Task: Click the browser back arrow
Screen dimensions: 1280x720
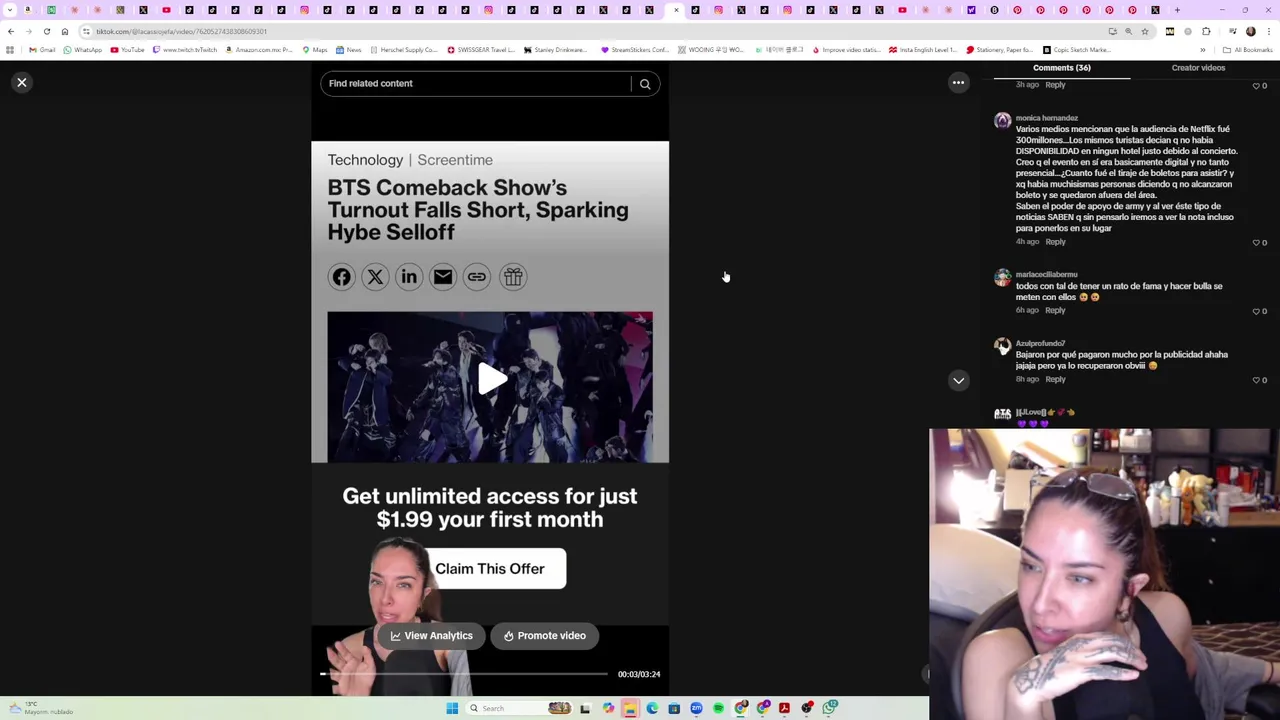Action: tap(11, 32)
